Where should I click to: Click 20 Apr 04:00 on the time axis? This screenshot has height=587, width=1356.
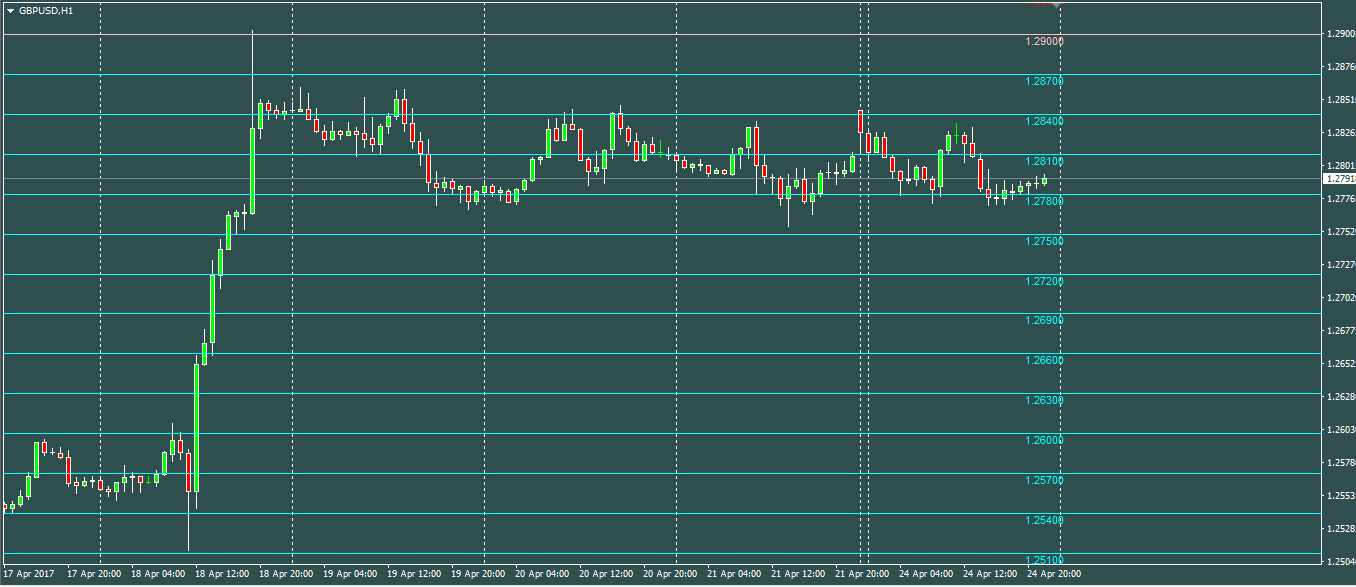click(542, 575)
